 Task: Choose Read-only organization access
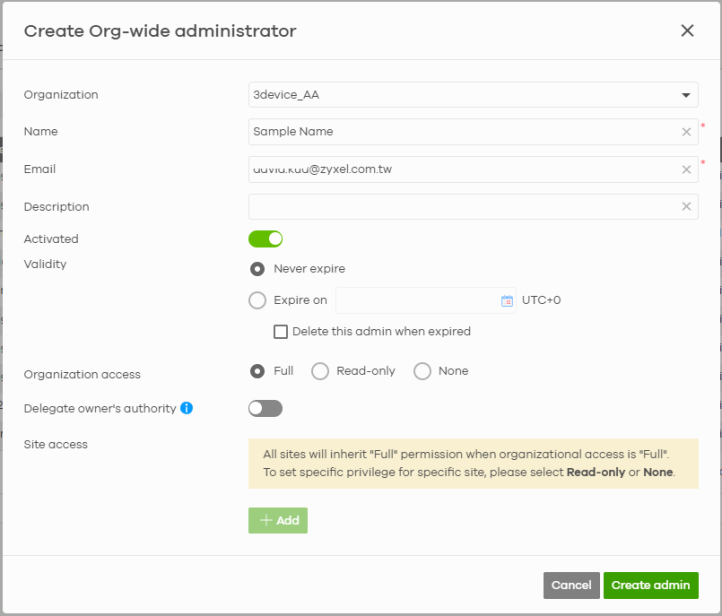(320, 371)
